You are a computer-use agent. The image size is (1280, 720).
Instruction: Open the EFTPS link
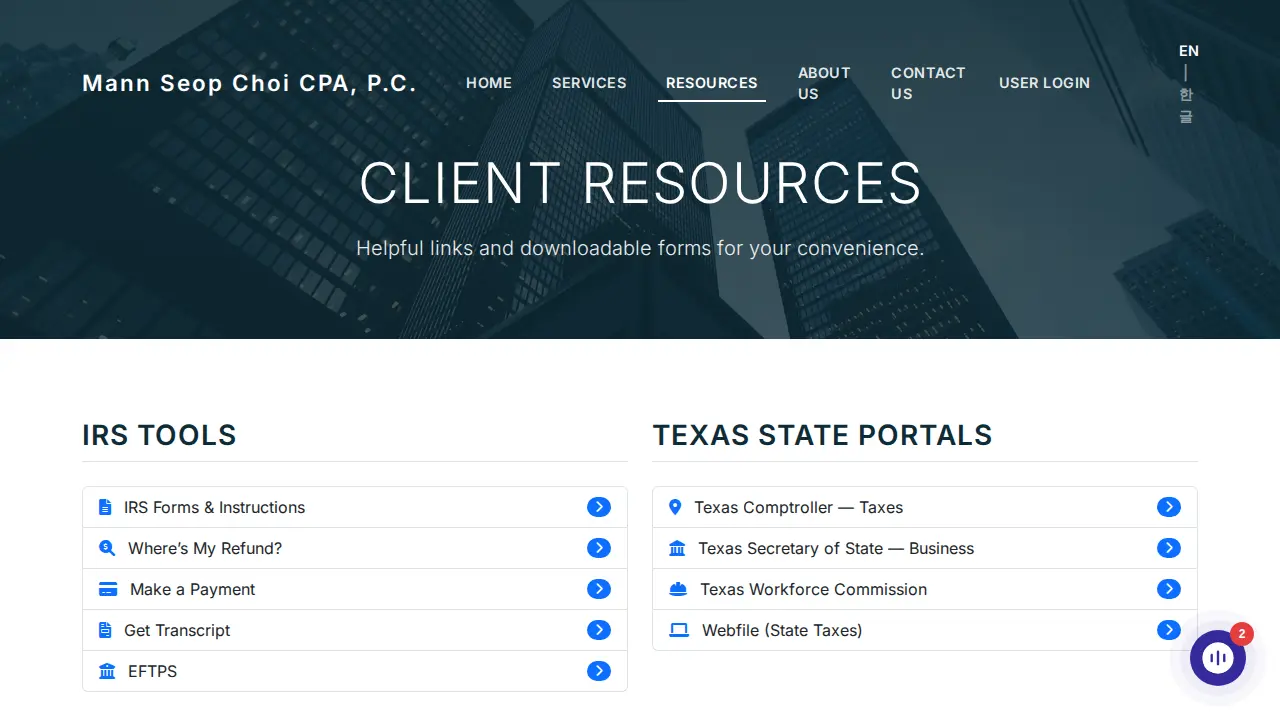coord(355,671)
